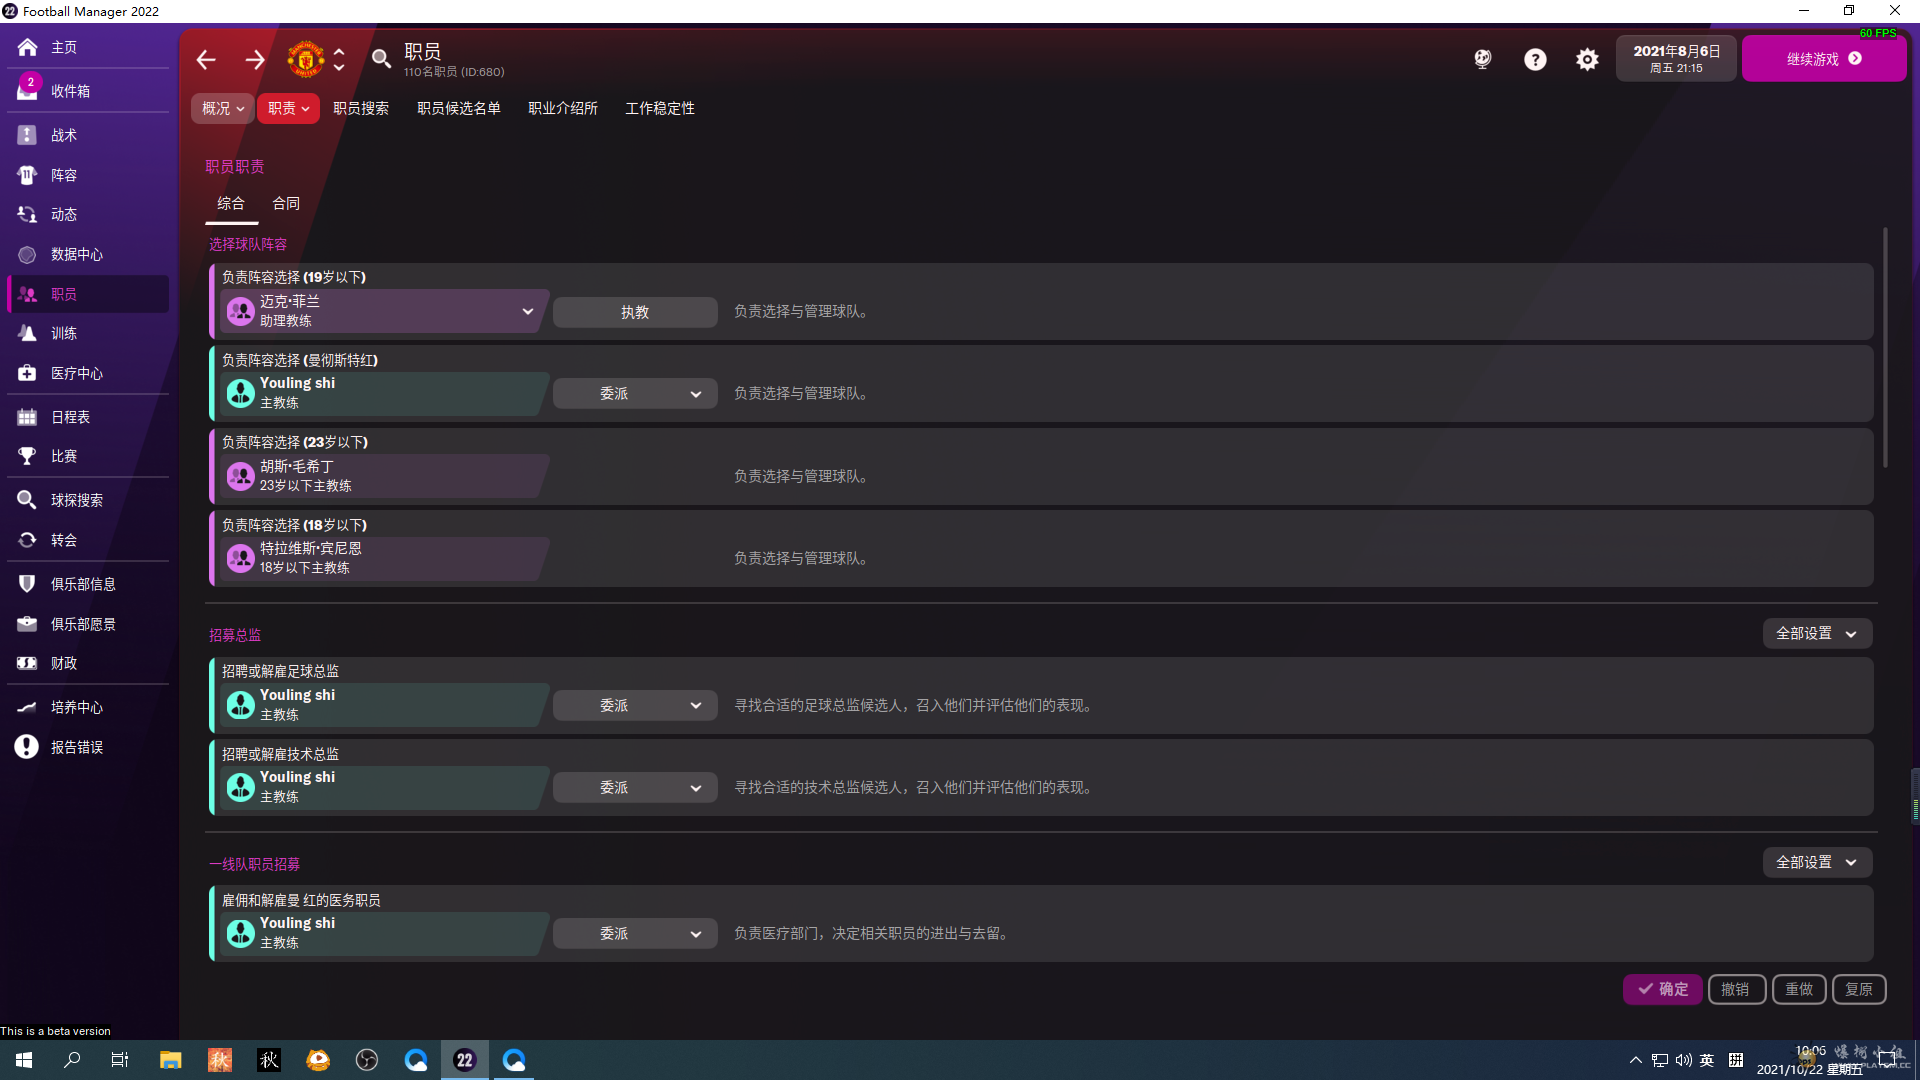Open 财政 finances page
Image resolution: width=1920 pixels, height=1080 pixels.
pyautogui.click(x=88, y=663)
